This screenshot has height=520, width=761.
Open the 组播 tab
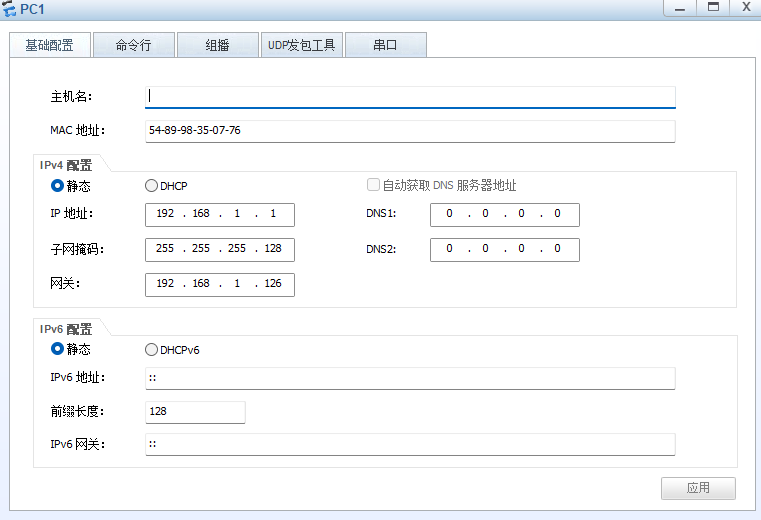tap(217, 45)
